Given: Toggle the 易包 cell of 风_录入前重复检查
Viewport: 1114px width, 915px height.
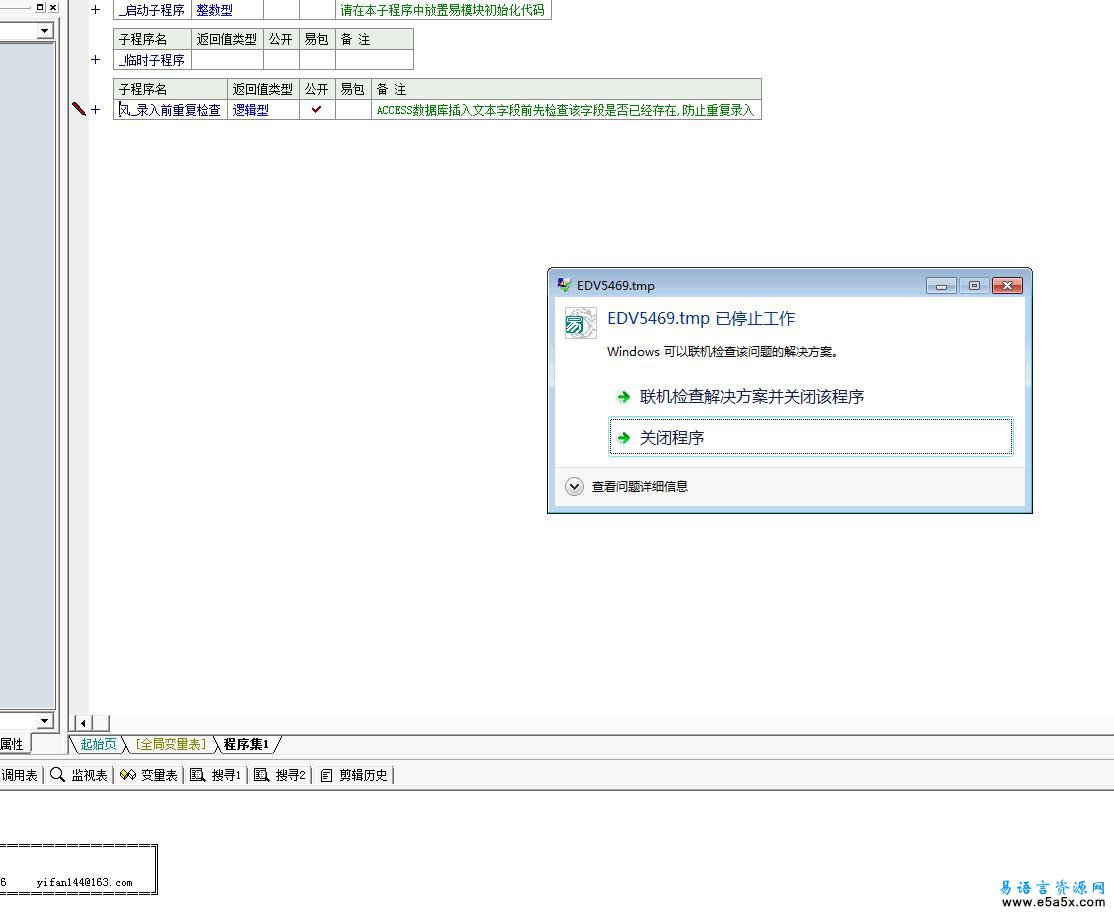Looking at the screenshot, I should (353, 109).
